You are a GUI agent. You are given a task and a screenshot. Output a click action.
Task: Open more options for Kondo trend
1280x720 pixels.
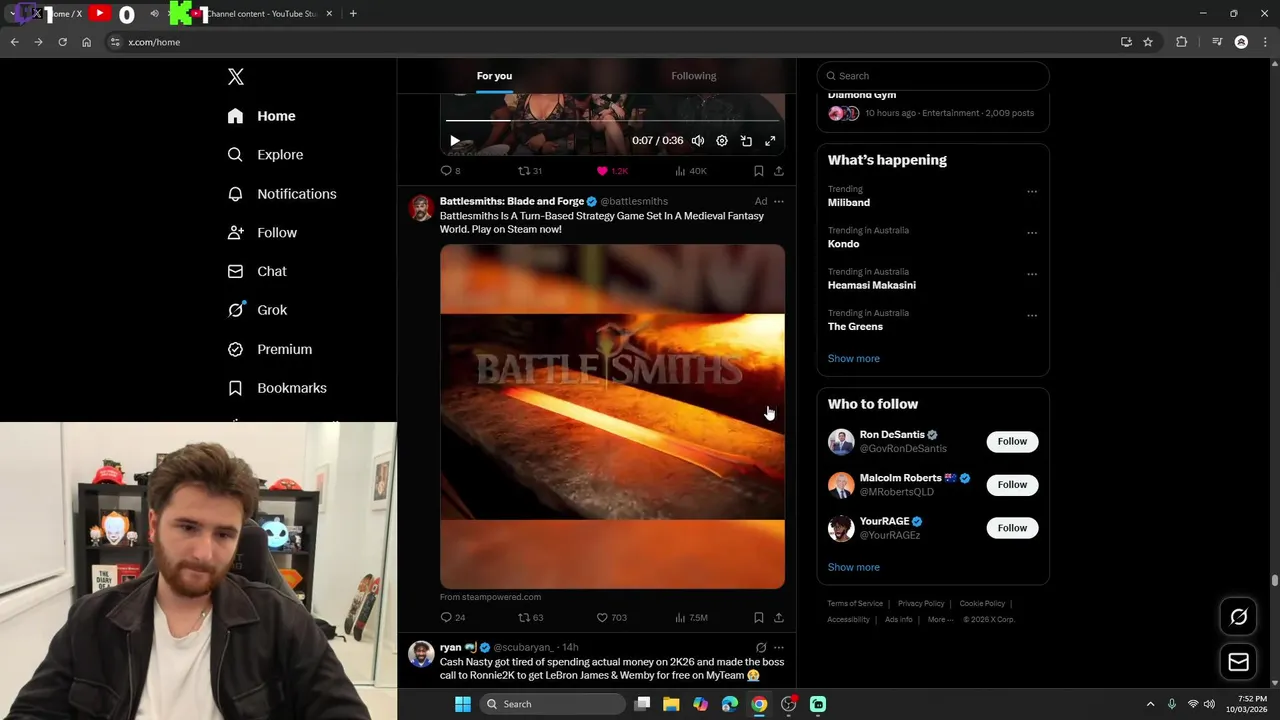click(x=1032, y=233)
